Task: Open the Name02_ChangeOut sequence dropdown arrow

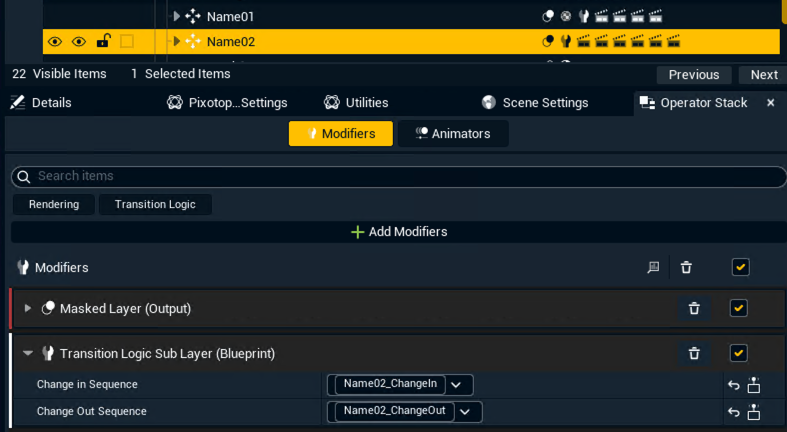Action: point(465,412)
